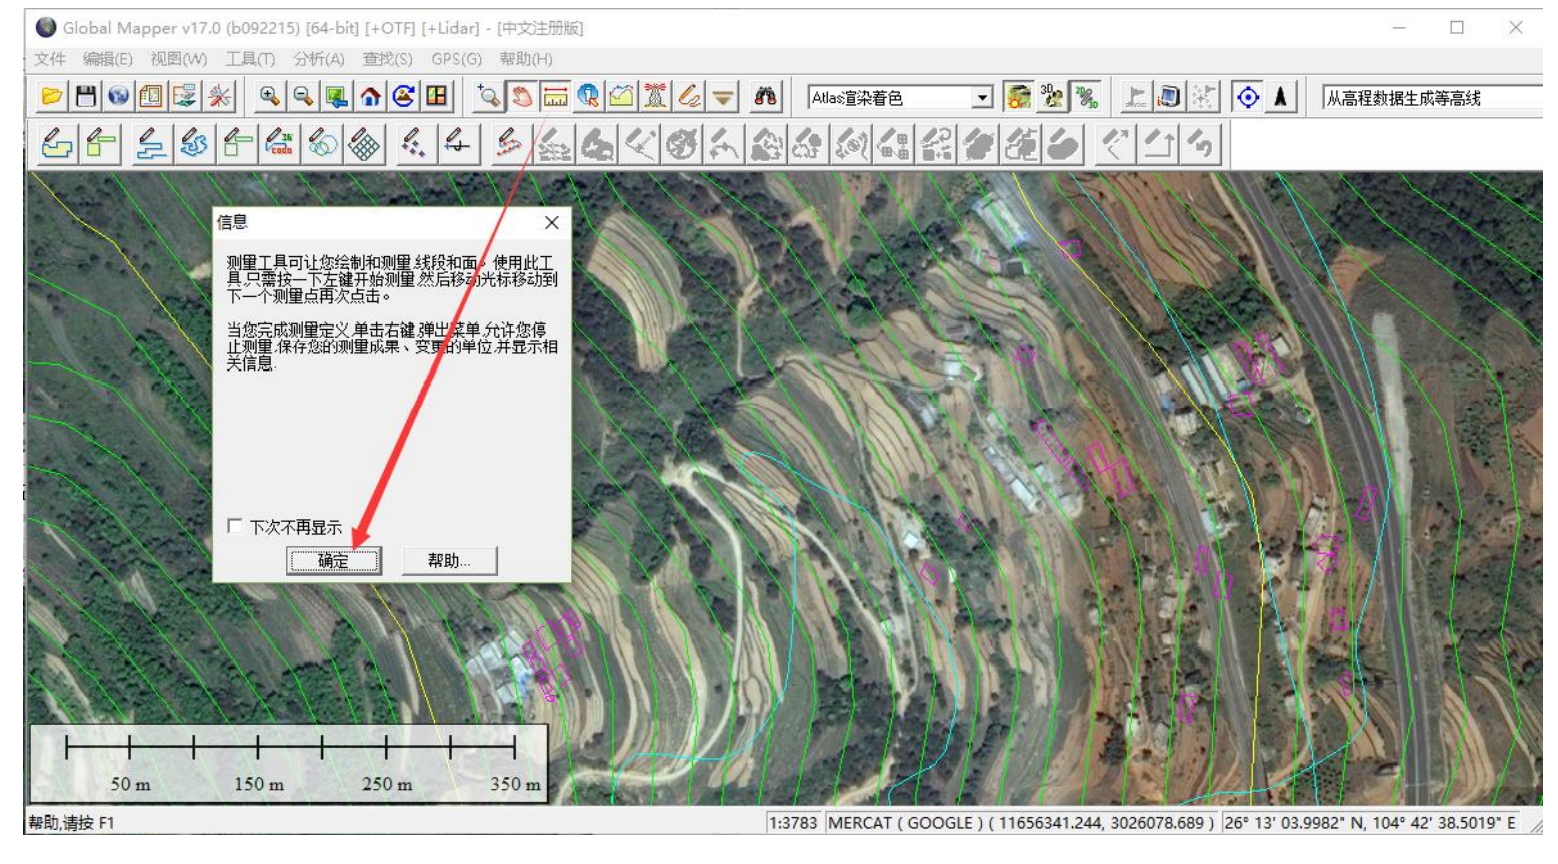Open the online data download globe icon
The width and height of the screenshot is (1558, 864).
coord(118,97)
